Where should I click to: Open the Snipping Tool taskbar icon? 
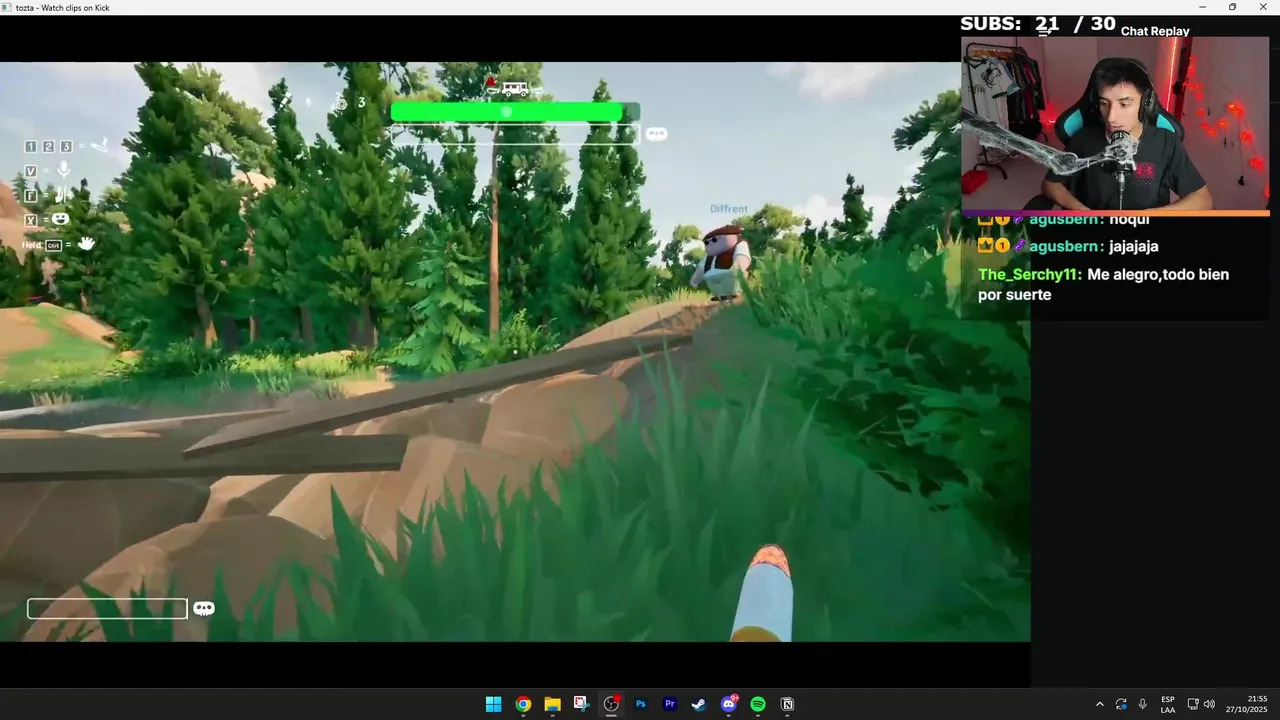(x=581, y=704)
